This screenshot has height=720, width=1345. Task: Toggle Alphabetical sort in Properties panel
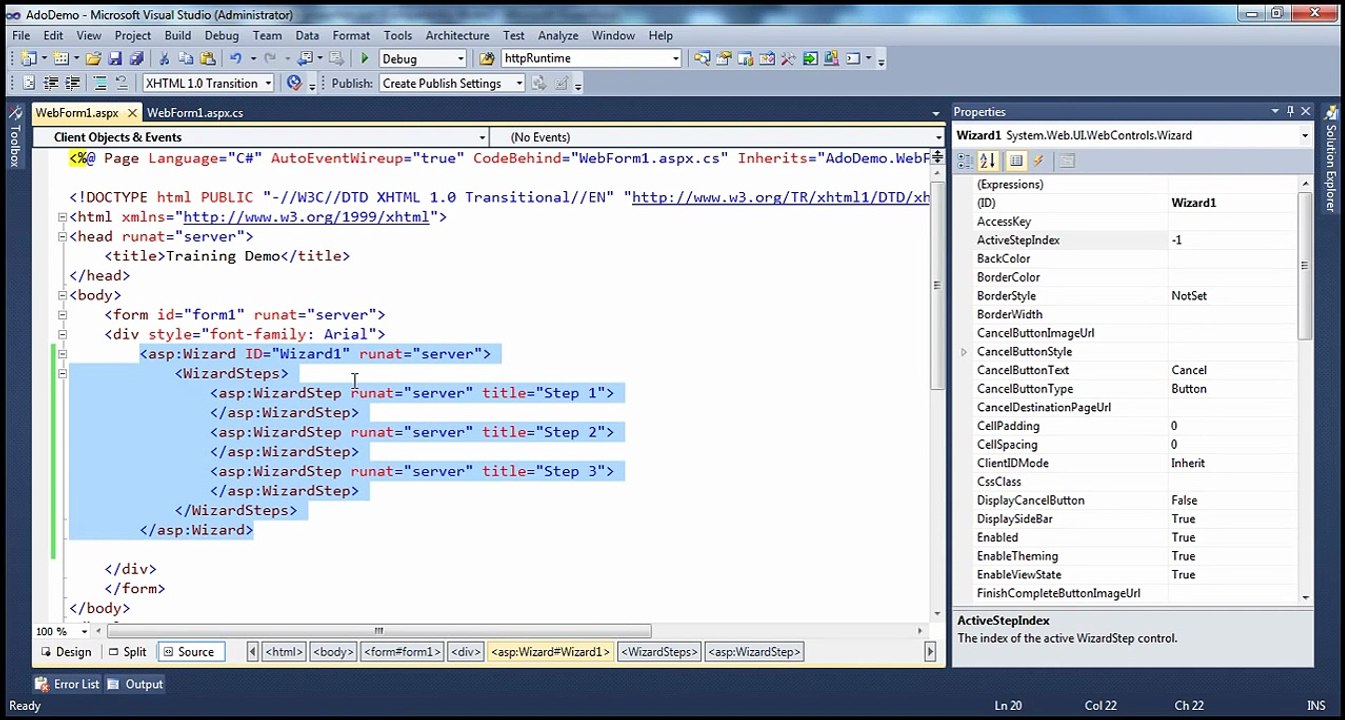click(988, 161)
